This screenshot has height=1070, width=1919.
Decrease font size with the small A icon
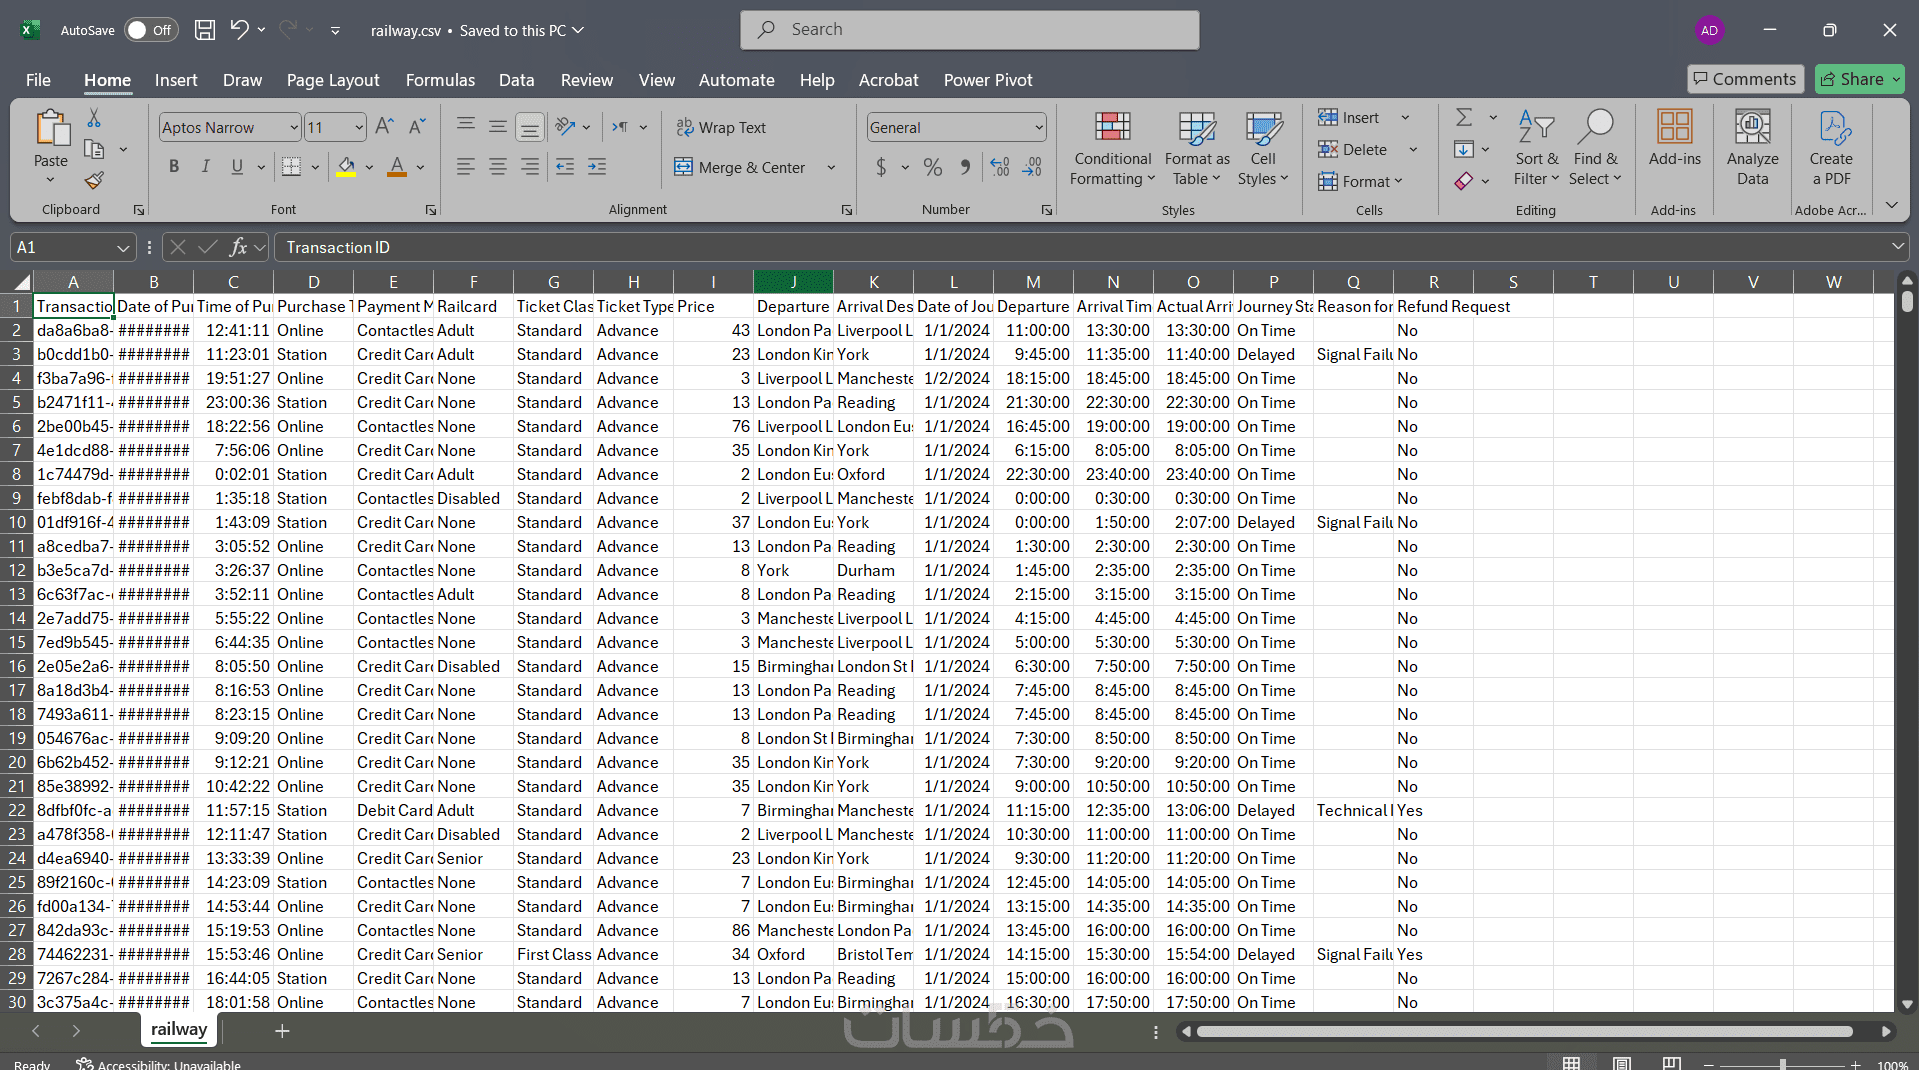418,127
